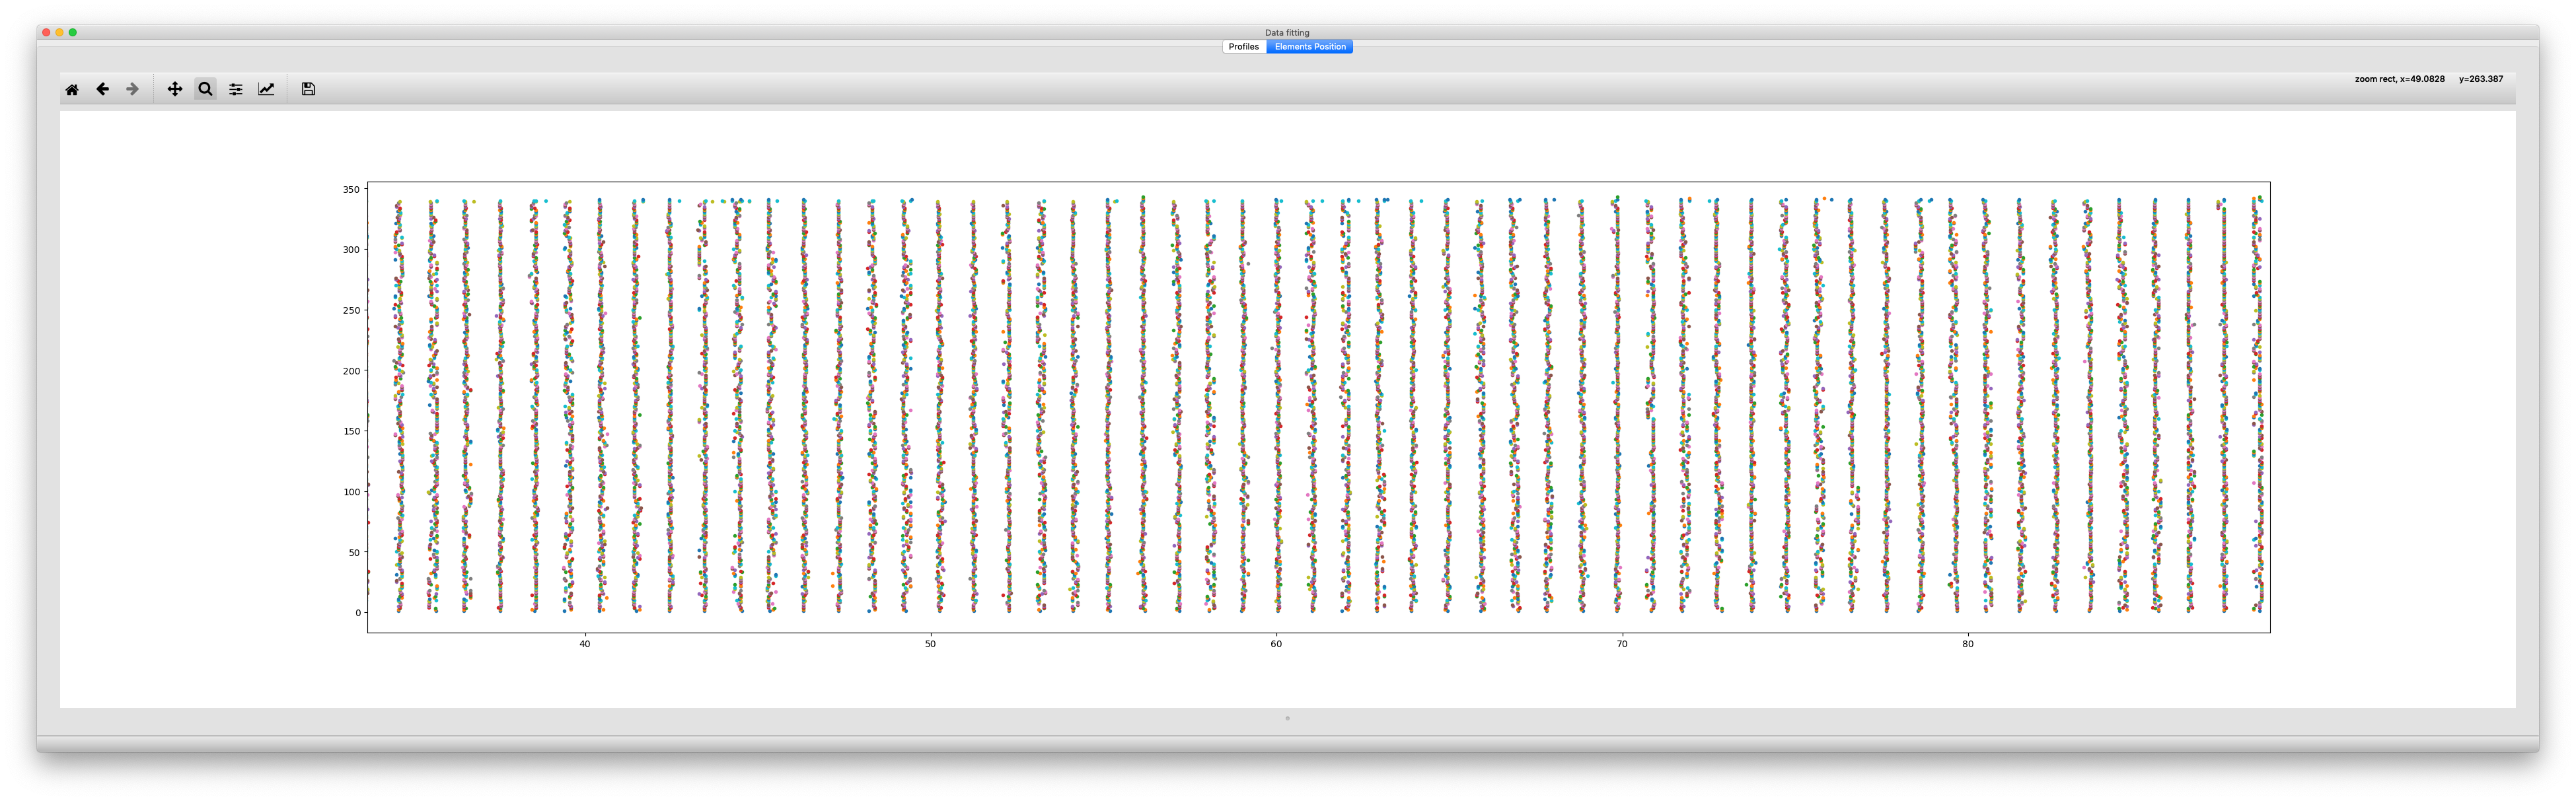Screen dimensions: 2576x801
Task: Click inside the scatter plot canvas
Action: pos(1200,400)
